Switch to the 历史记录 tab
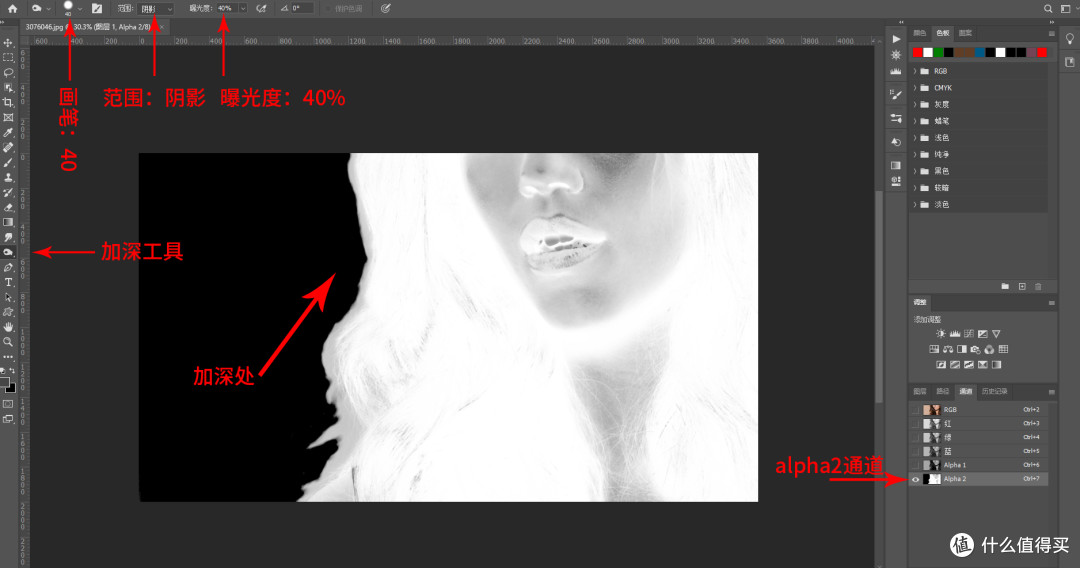This screenshot has width=1080, height=568. [x=994, y=391]
